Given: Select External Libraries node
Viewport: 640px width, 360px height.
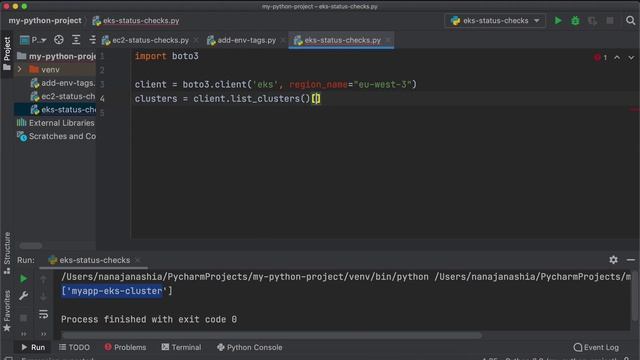Looking at the screenshot, I should click(x=56, y=123).
